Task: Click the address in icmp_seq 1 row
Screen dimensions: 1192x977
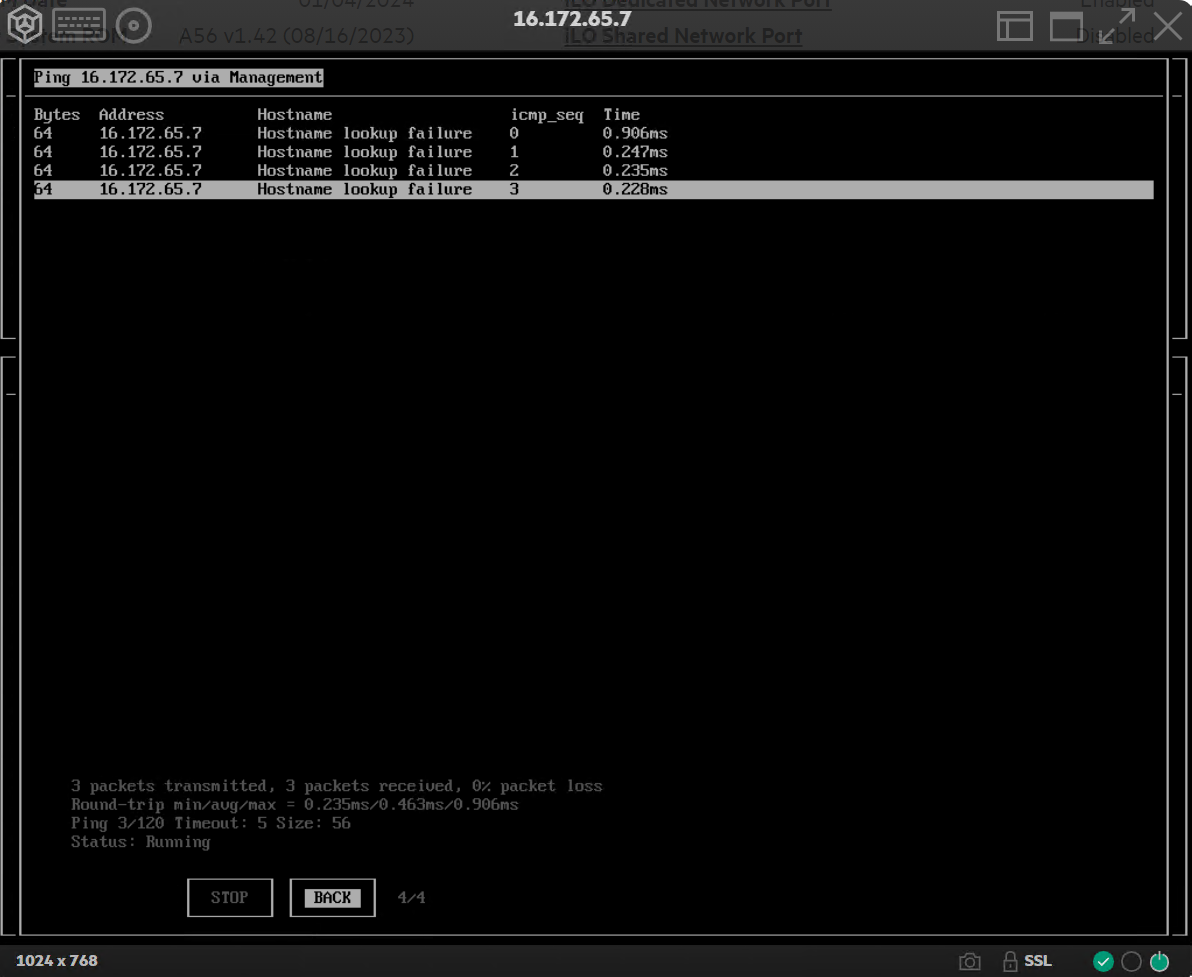Action: pyautogui.click(x=151, y=152)
